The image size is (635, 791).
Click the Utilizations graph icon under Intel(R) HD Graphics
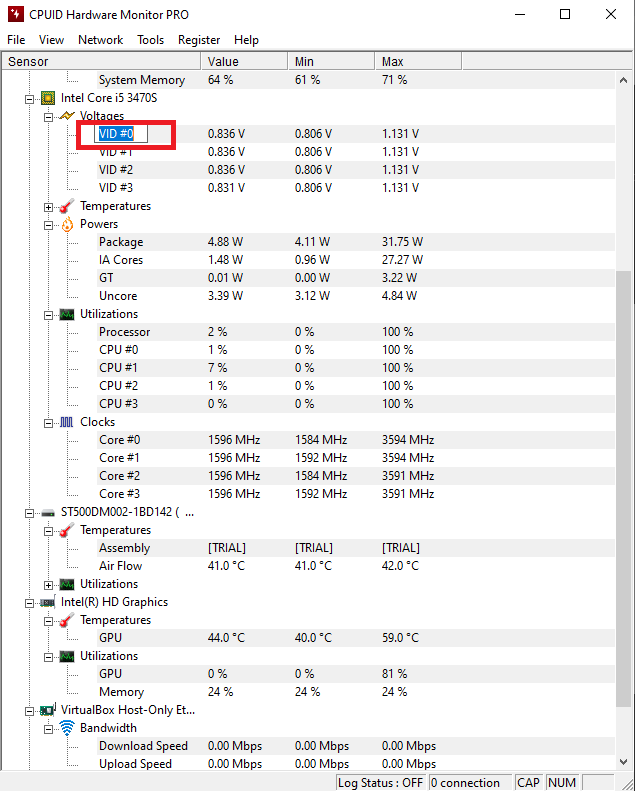pos(67,656)
